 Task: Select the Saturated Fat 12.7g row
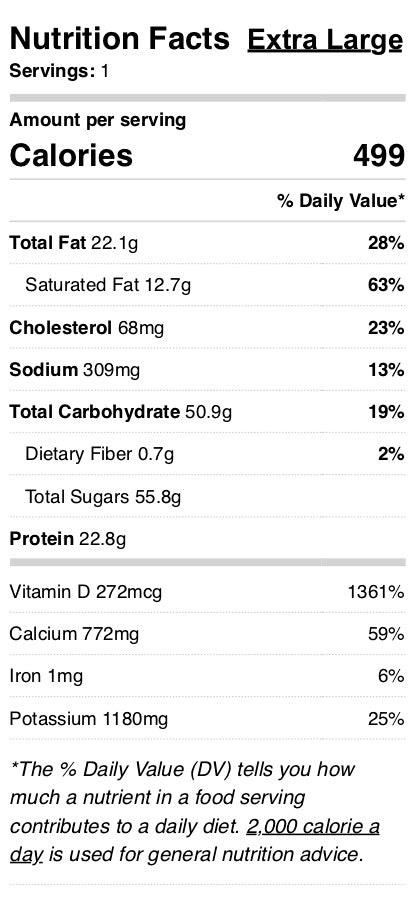[x=207, y=285]
